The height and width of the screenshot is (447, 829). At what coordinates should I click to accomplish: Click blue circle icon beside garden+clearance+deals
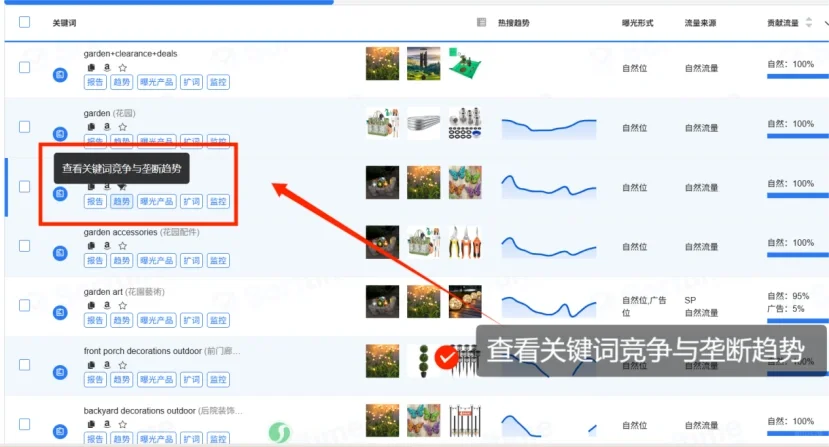(x=60, y=75)
